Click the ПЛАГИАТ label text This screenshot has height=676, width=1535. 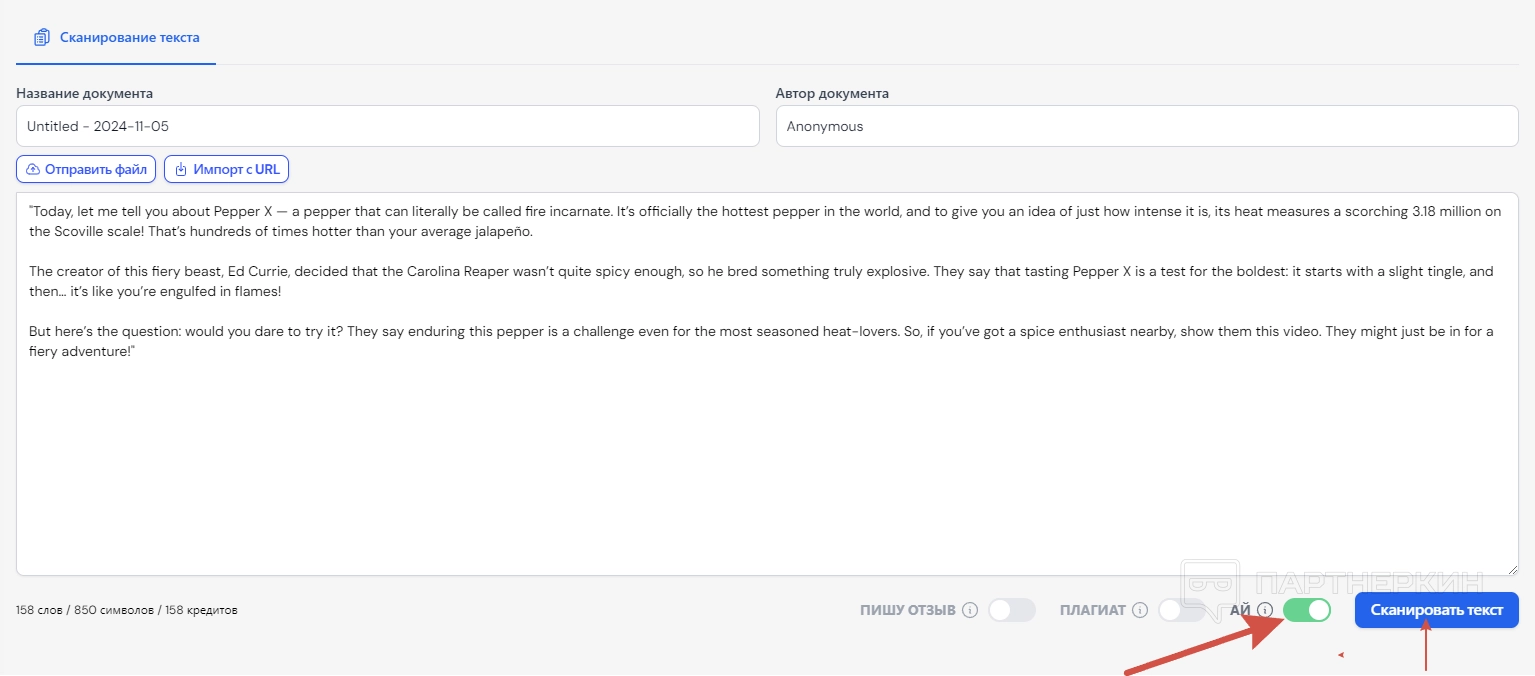coord(1092,610)
